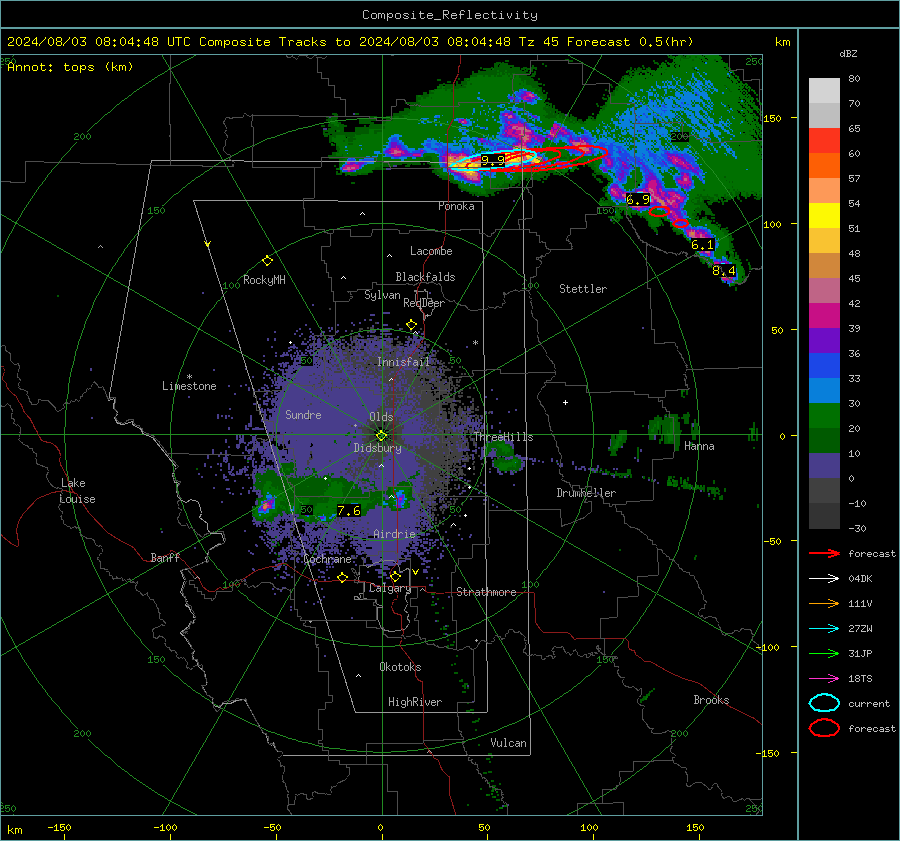Pick the slate purple 10 dBZ swatch
The image size is (900, 841).
tap(824, 466)
